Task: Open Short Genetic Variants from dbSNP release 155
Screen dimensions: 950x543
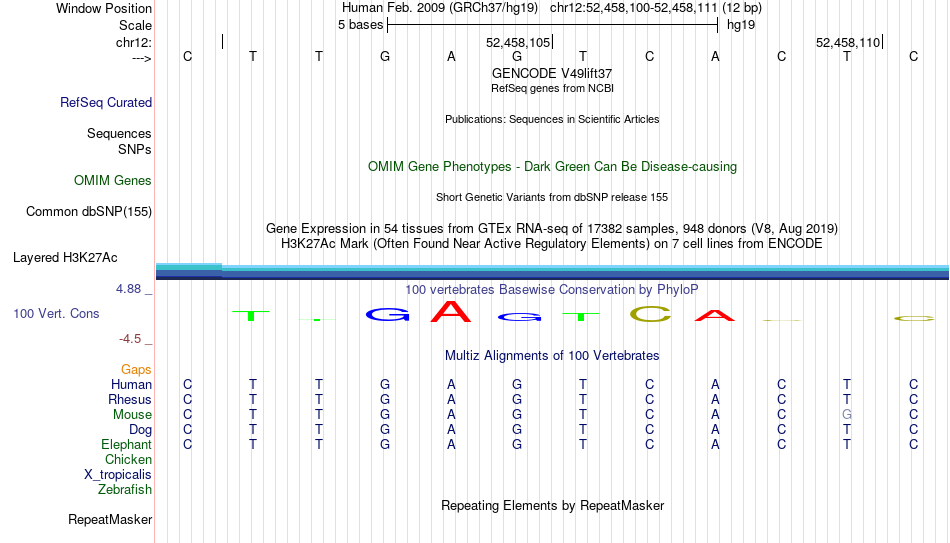Action: 552,198
